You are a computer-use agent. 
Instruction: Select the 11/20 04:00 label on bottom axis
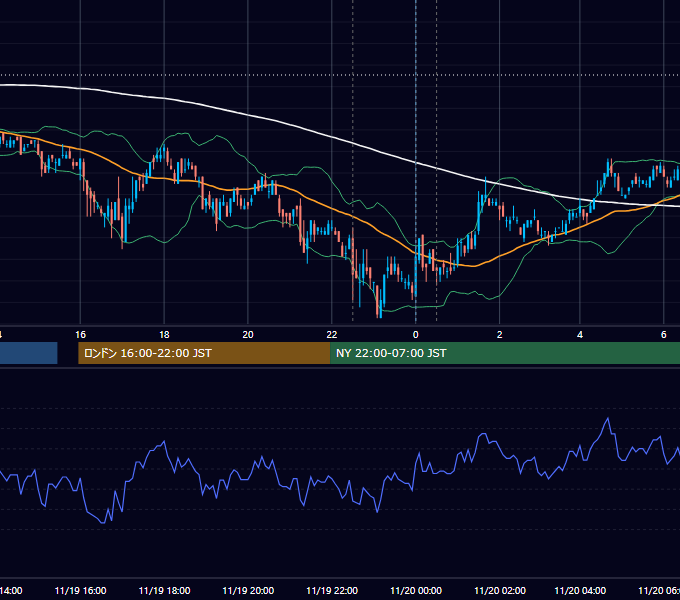pyautogui.click(x=580, y=590)
